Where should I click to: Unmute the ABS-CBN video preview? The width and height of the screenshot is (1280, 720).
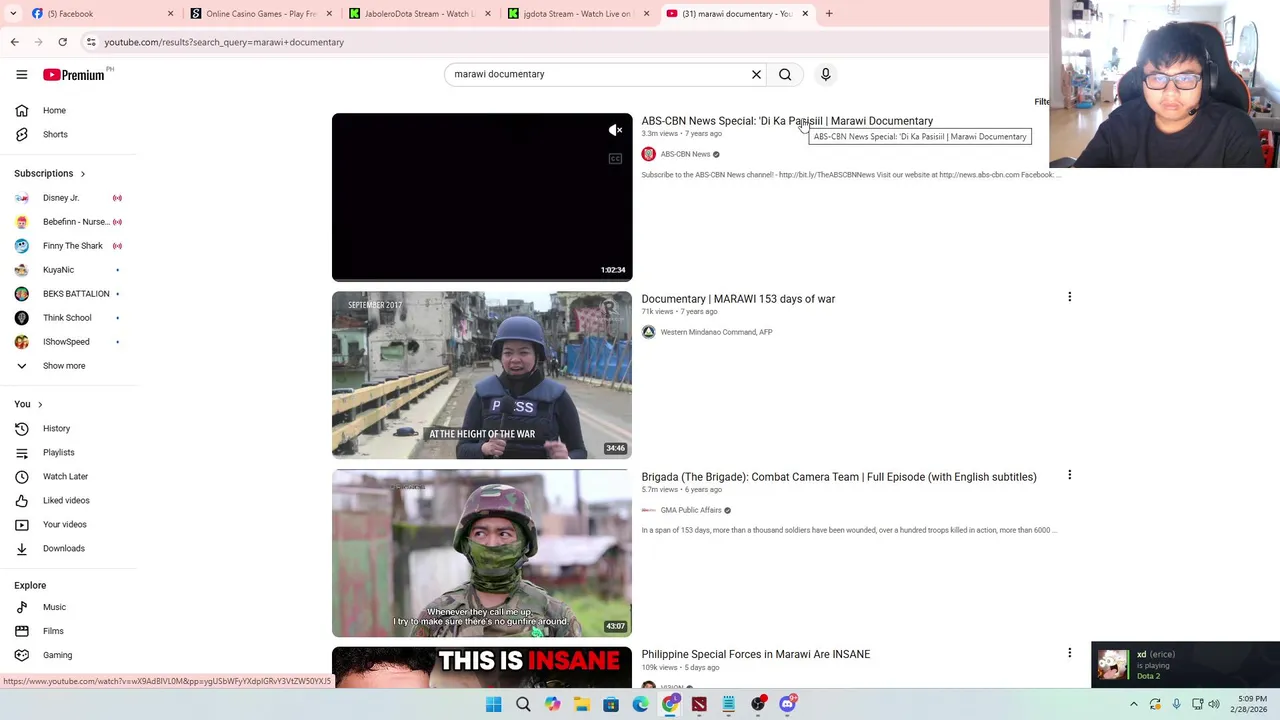coord(615,130)
